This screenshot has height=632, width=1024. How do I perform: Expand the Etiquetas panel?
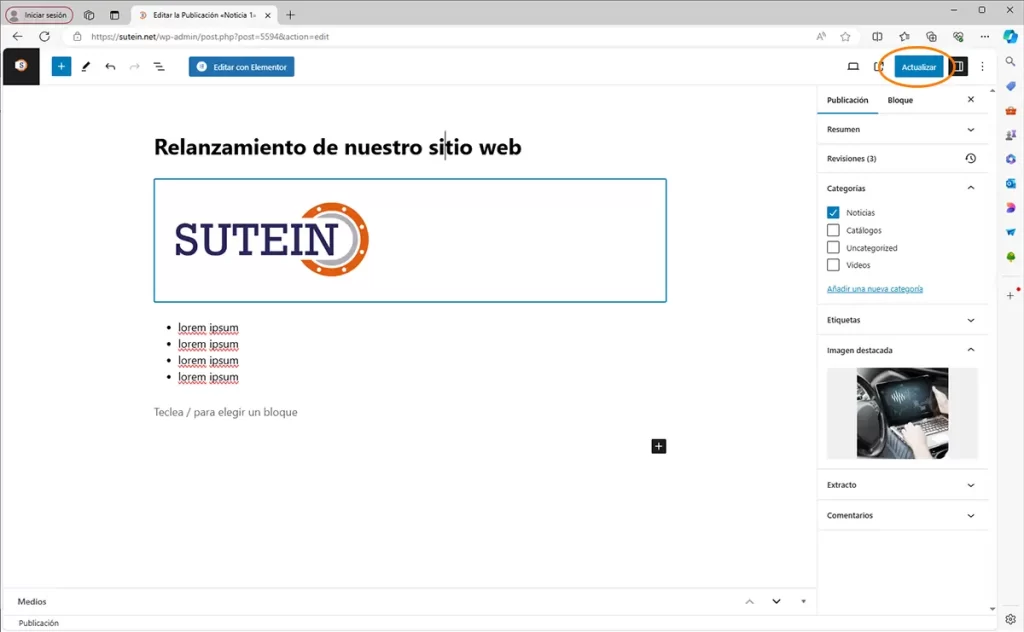point(902,320)
